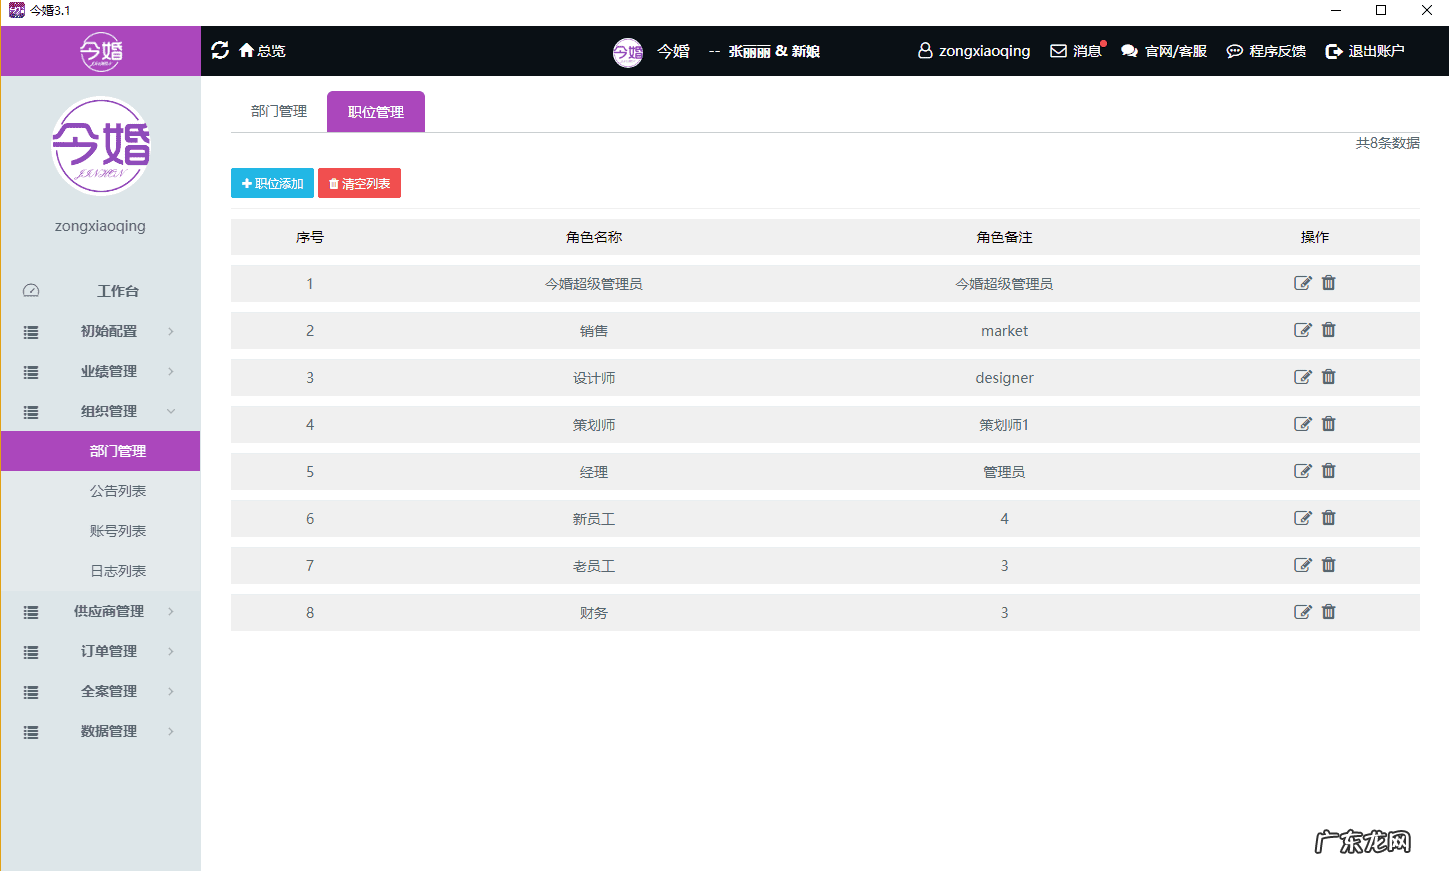The image size is (1449, 871).
Task: Open 官网/客服 chat support
Action: coord(1164,51)
